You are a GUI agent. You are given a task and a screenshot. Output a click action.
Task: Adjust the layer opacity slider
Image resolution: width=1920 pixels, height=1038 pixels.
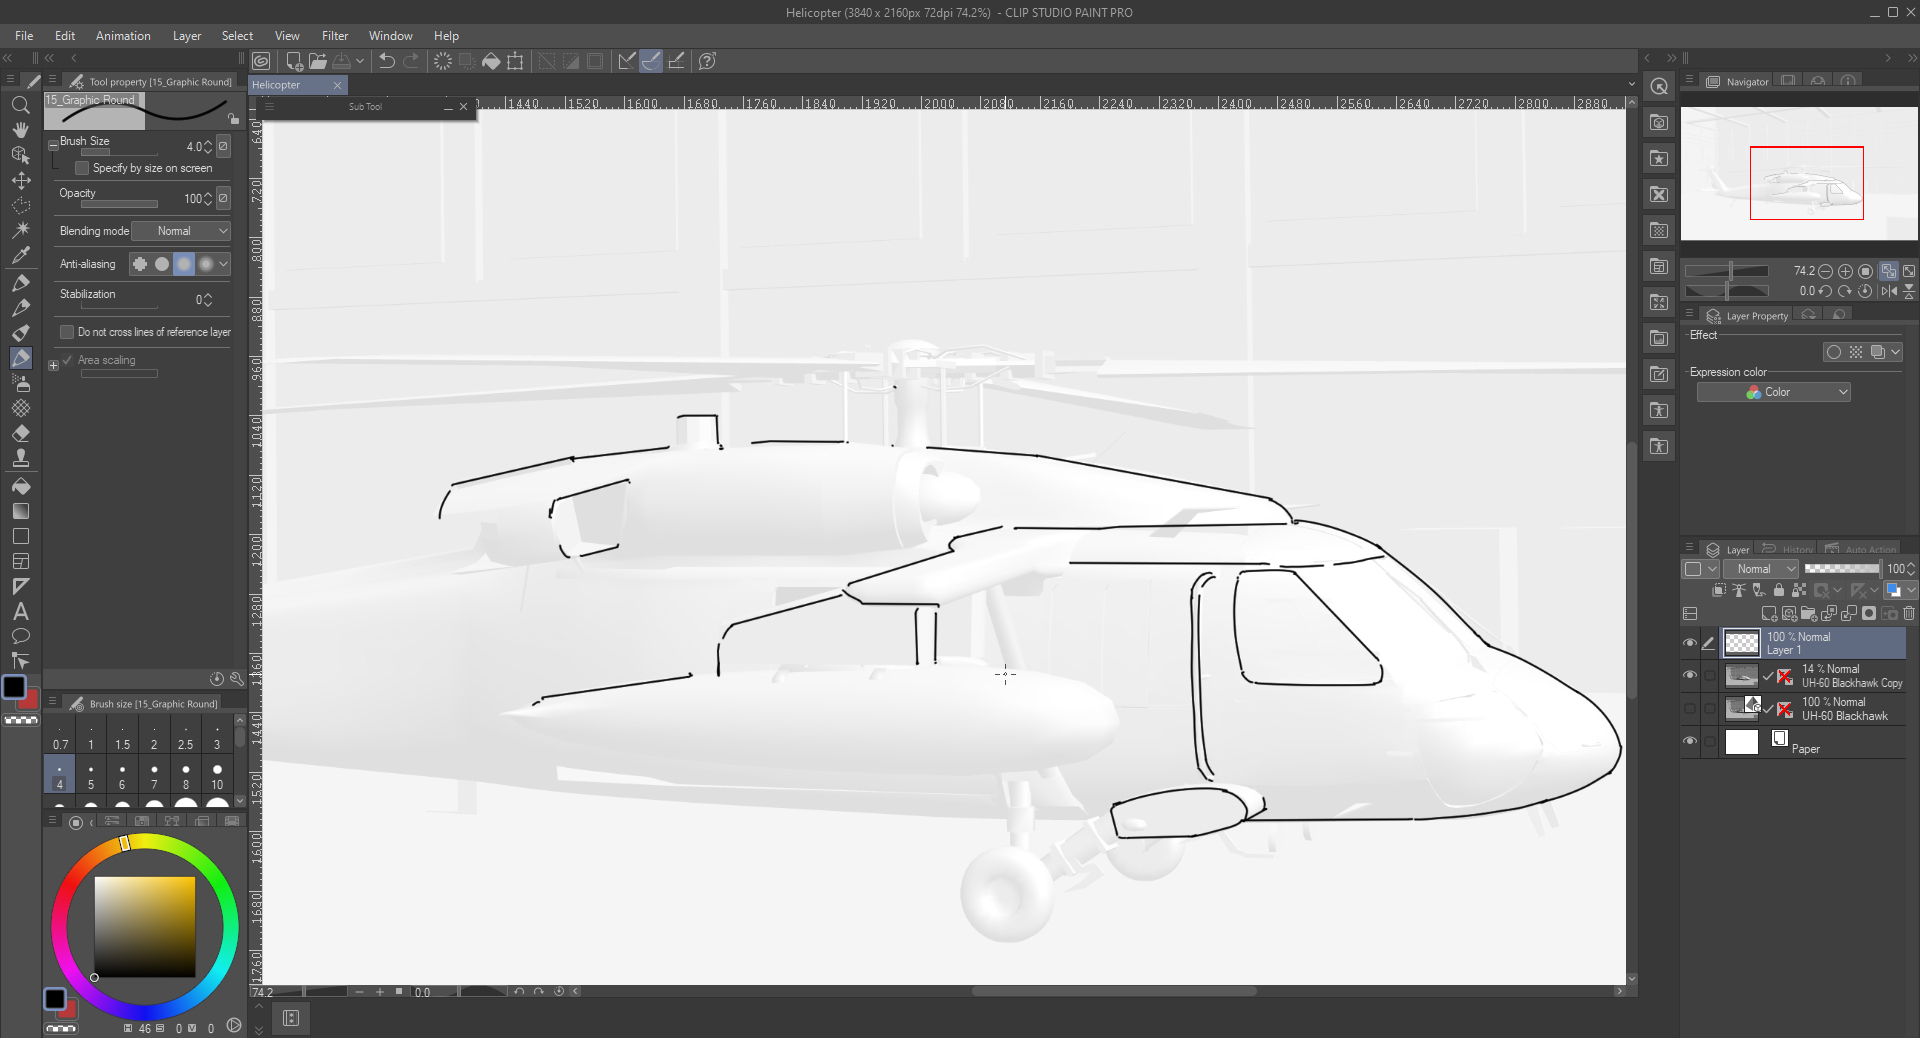coord(1842,568)
